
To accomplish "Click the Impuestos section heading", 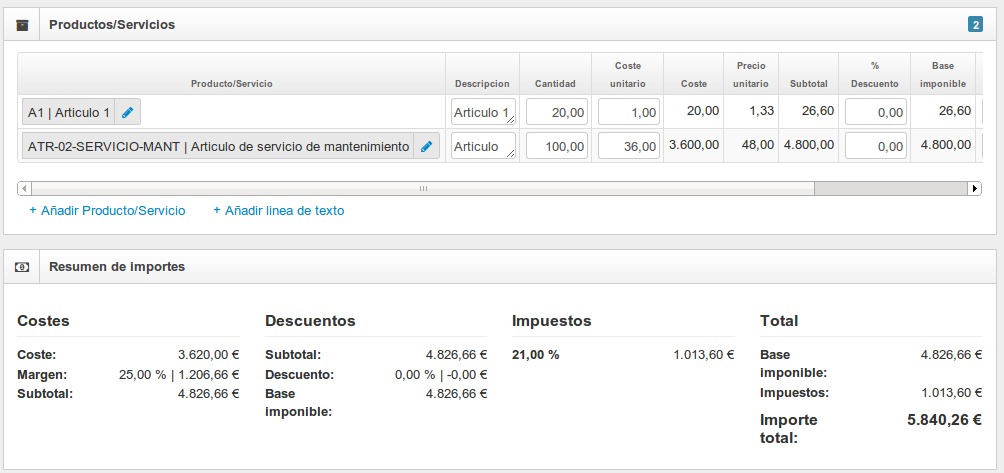I will pos(552,321).
